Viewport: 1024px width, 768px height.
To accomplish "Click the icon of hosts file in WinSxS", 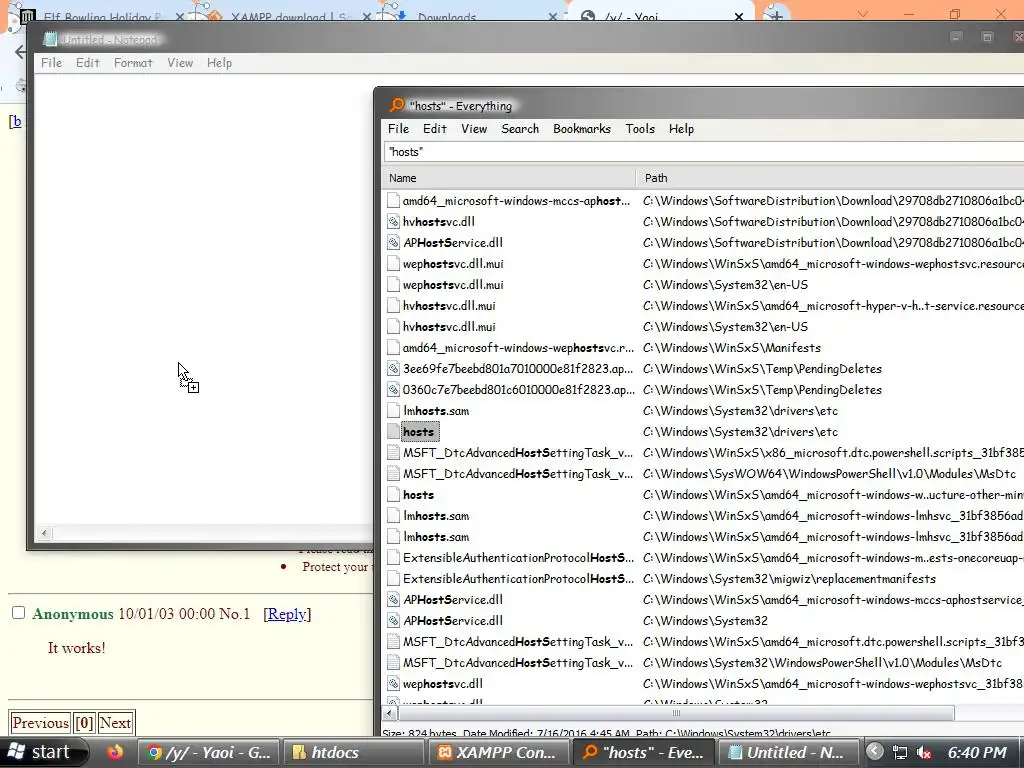I will click(393, 494).
